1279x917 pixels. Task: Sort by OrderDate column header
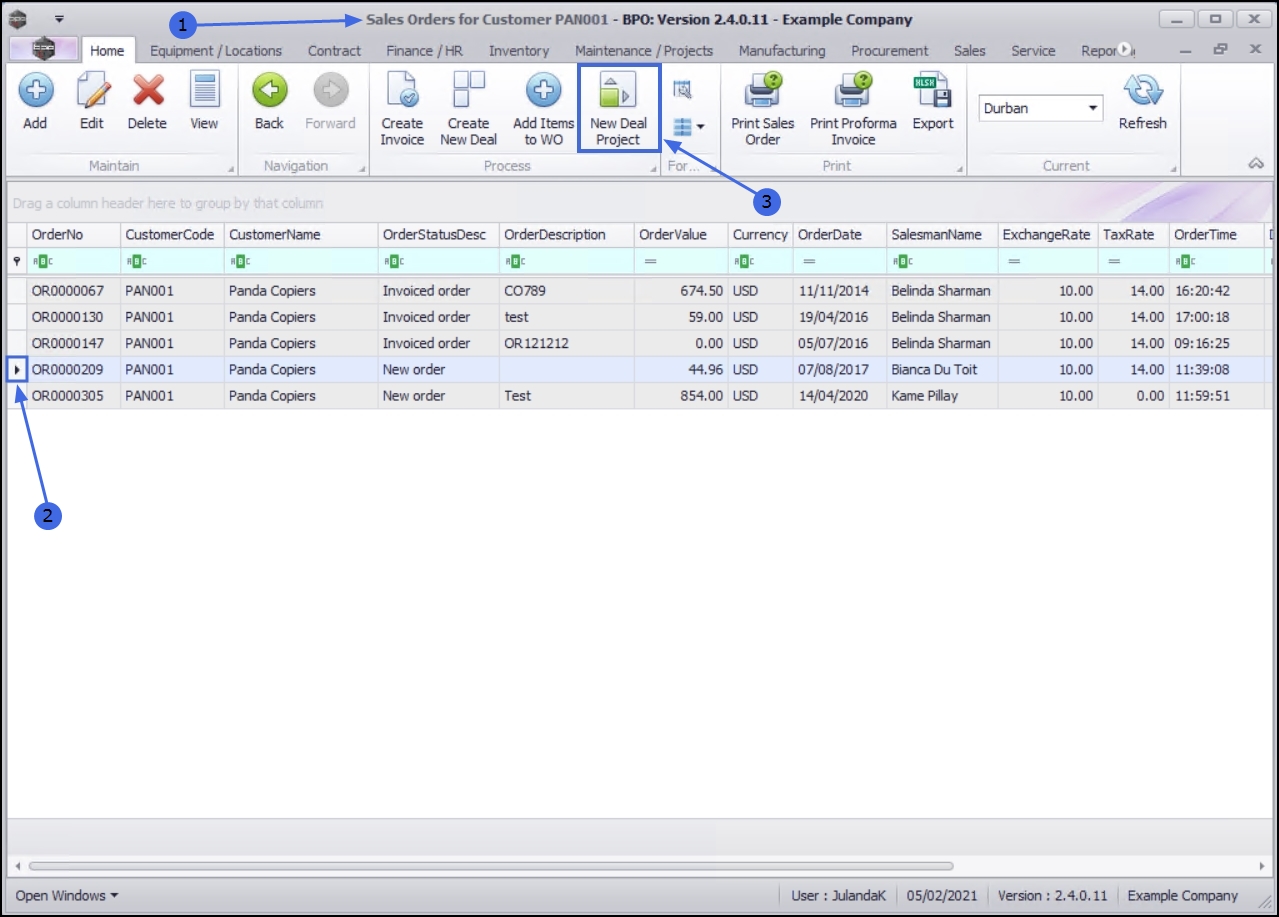pos(840,235)
